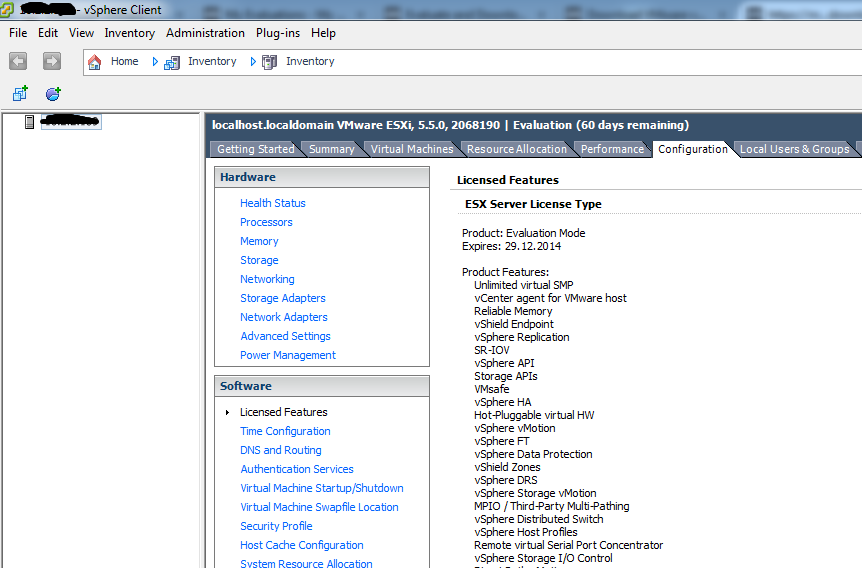The height and width of the screenshot is (568, 862).
Task: Click the 'ESX Server License Type' heading
Action: 533,204
